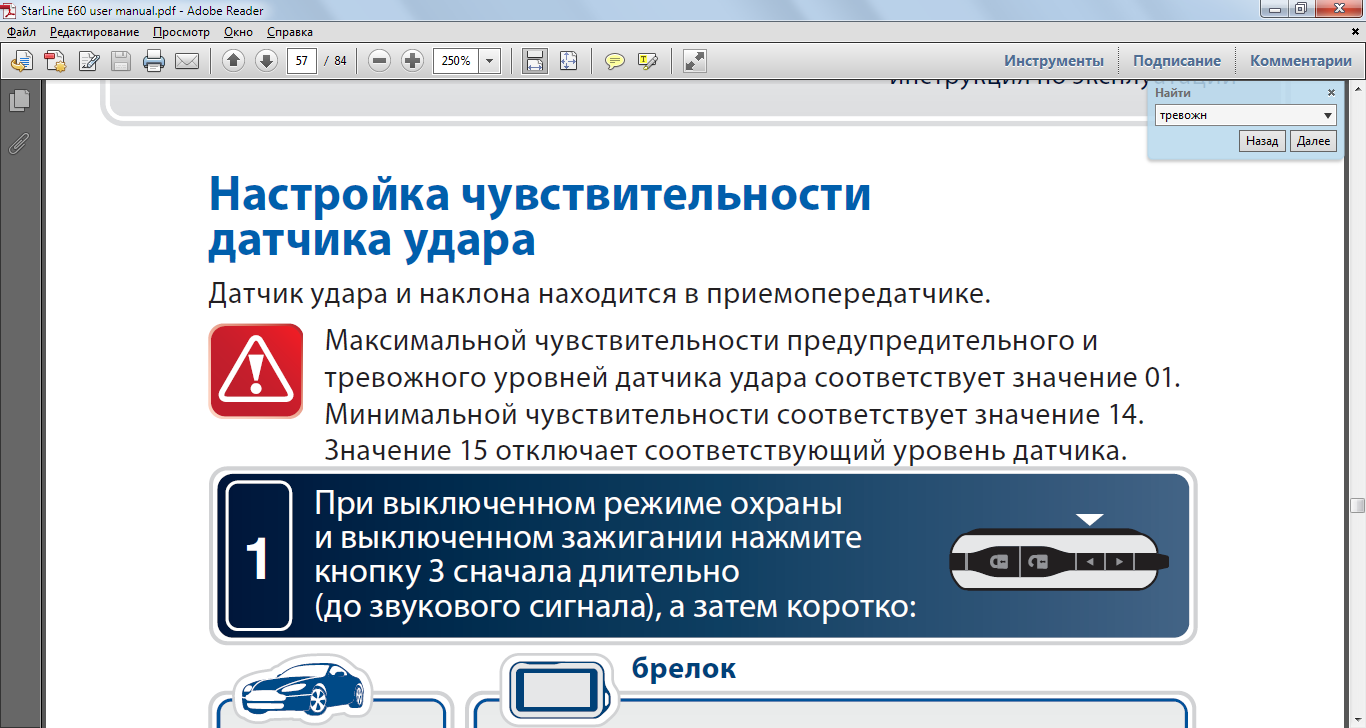Print the document using the printer icon
Screen dimensions: 1366x728
coord(154,61)
